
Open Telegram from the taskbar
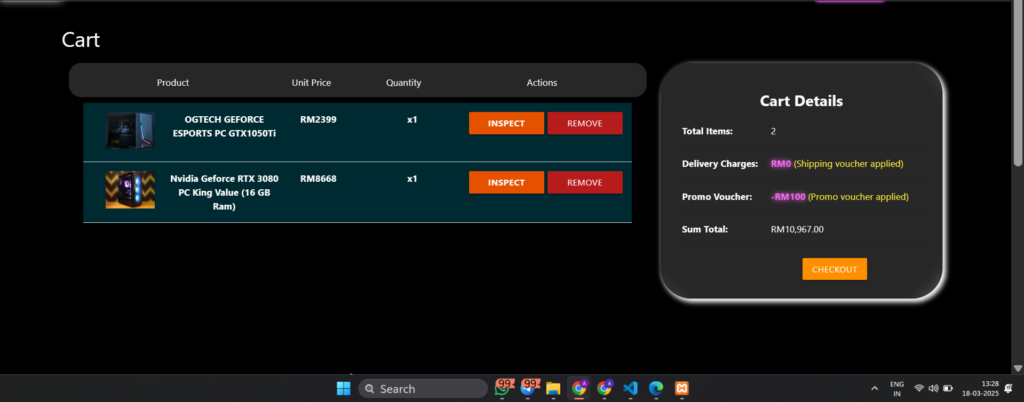click(x=528, y=388)
